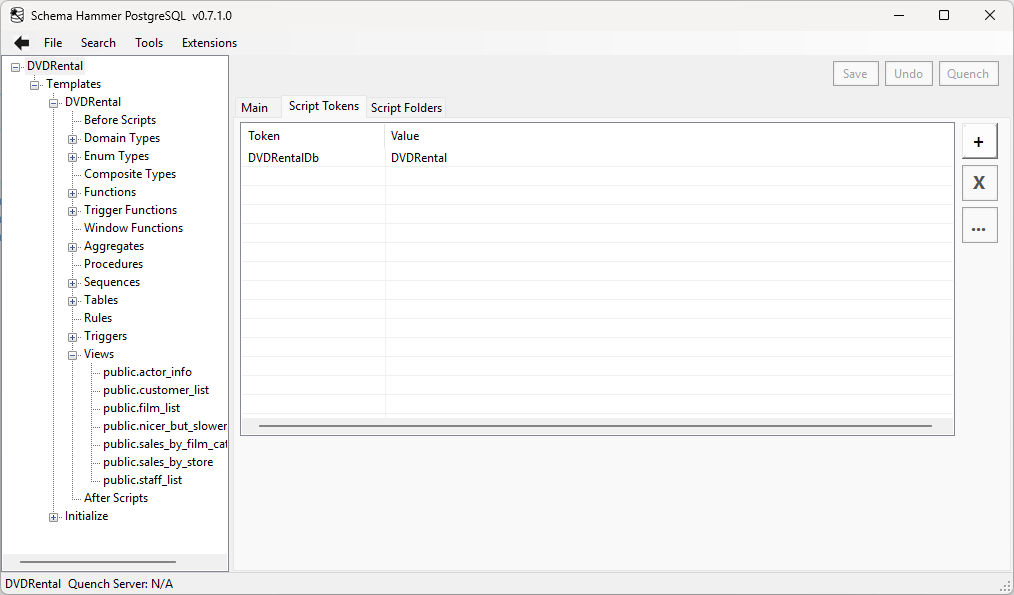This screenshot has width=1014, height=595.
Task: Click the back navigation arrow icon
Action: (x=20, y=42)
